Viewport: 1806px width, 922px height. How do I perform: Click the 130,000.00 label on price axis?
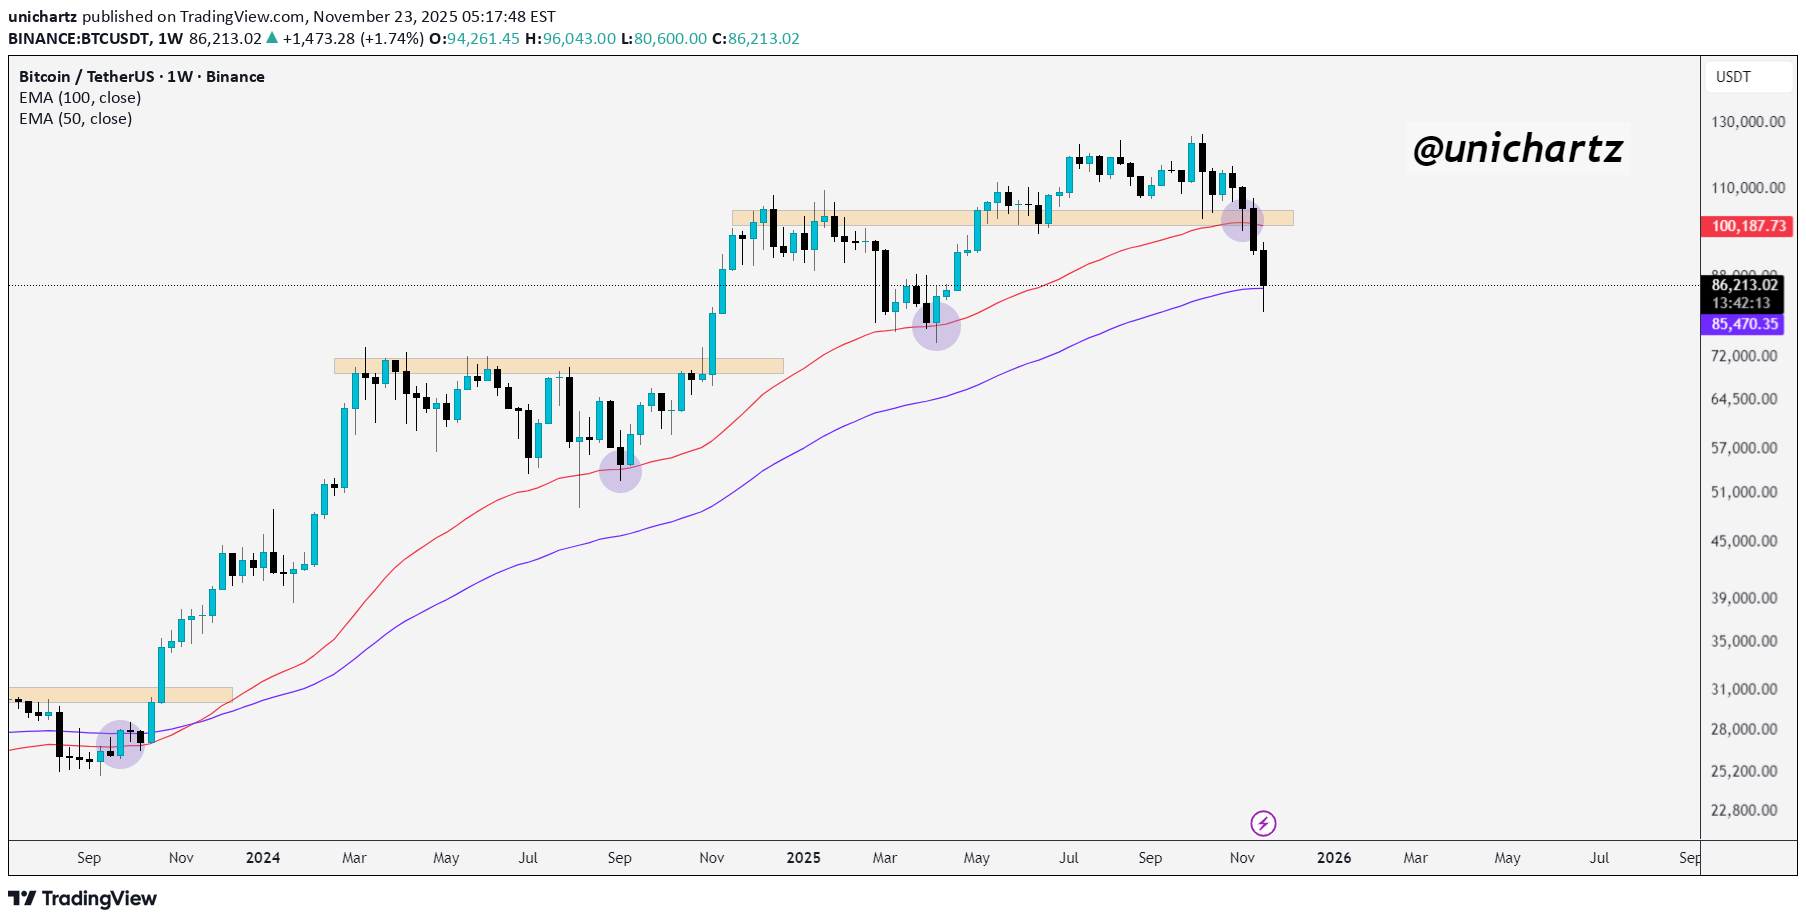pyautogui.click(x=1747, y=122)
